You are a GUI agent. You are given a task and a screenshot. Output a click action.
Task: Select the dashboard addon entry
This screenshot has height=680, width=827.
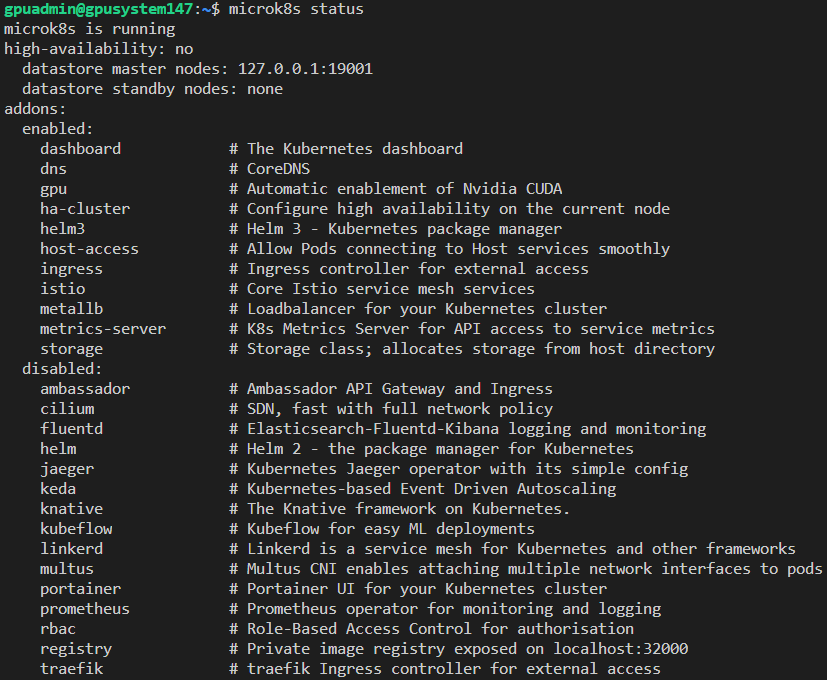[x=80, y=148]
